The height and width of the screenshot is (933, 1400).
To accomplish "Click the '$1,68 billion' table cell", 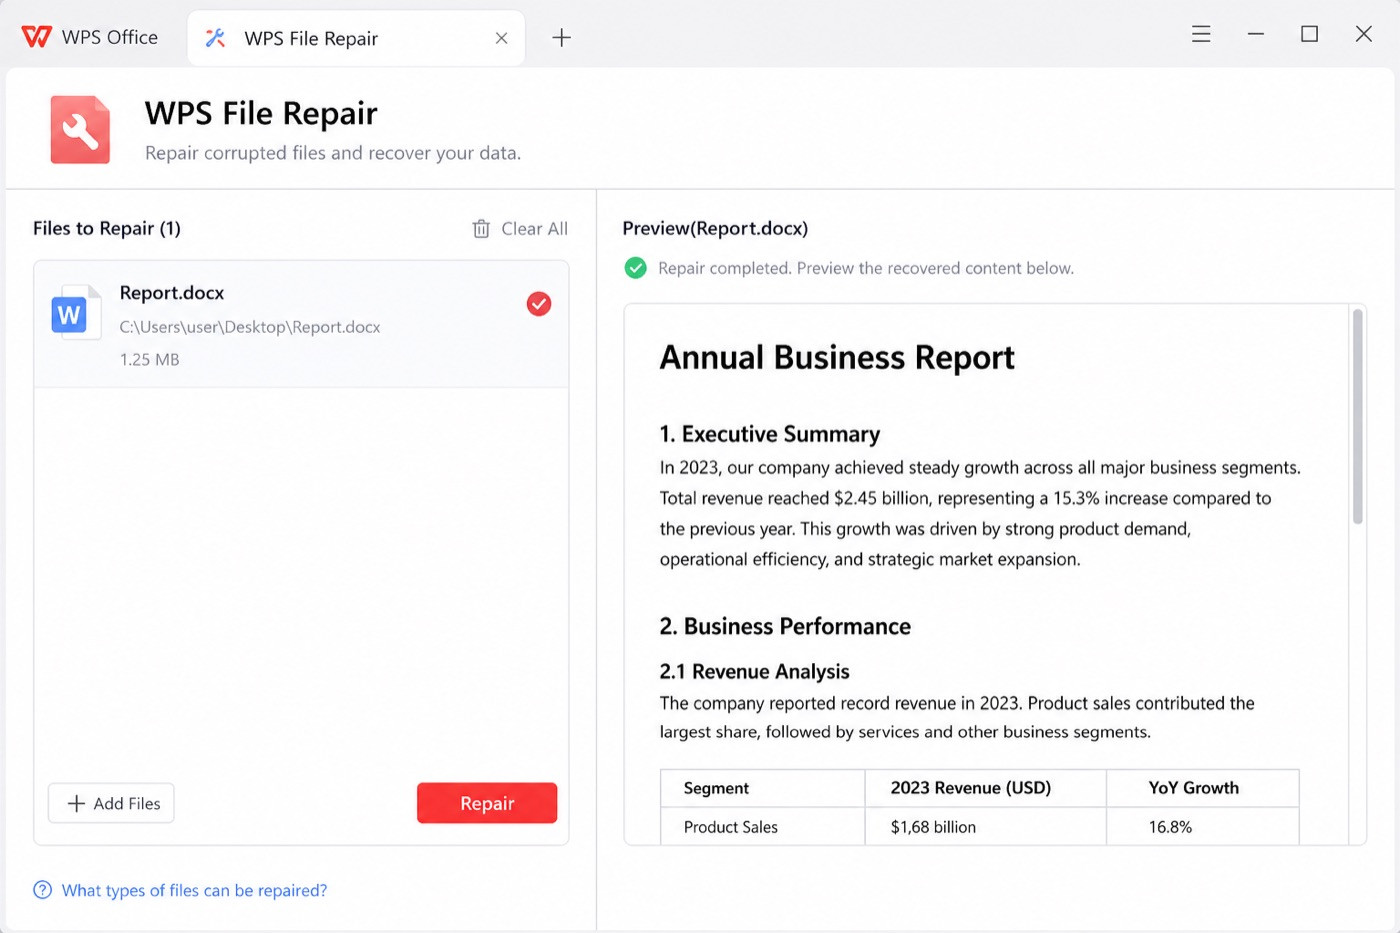I will [985, 827].
